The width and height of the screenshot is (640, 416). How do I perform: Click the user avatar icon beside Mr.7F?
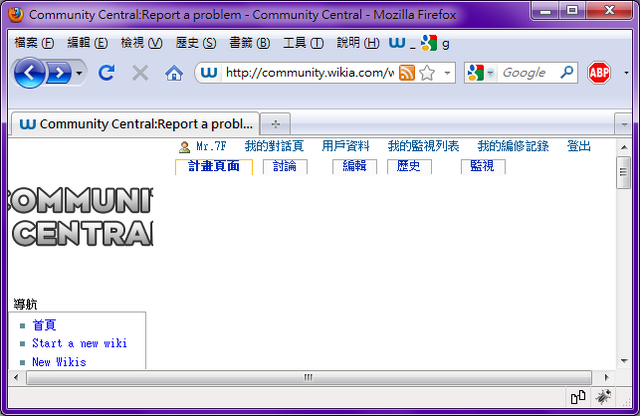184,147
